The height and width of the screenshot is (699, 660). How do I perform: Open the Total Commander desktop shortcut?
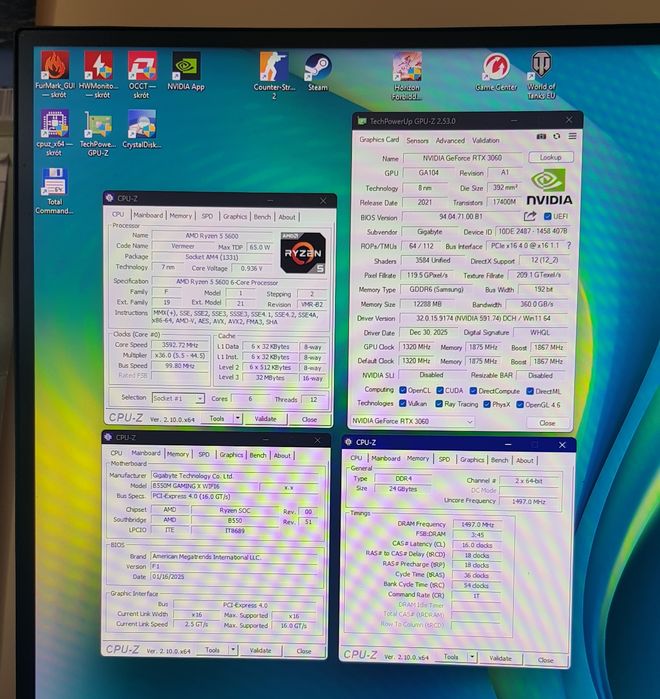coord(54,191)
